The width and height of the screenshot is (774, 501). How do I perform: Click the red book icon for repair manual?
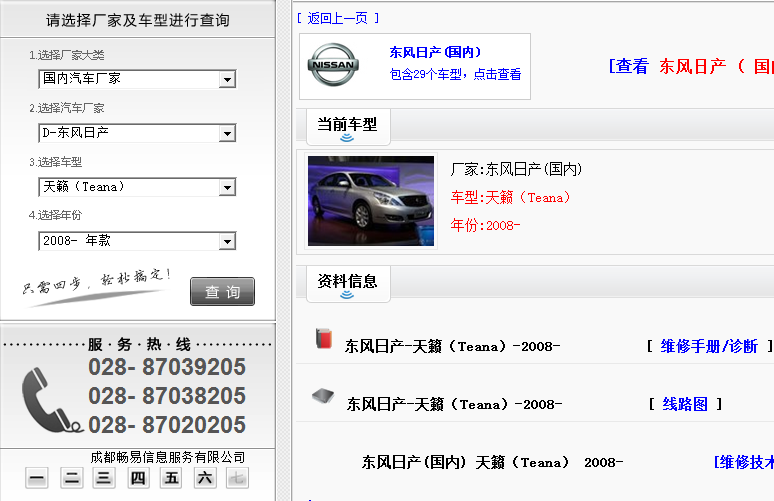point(324,339)
